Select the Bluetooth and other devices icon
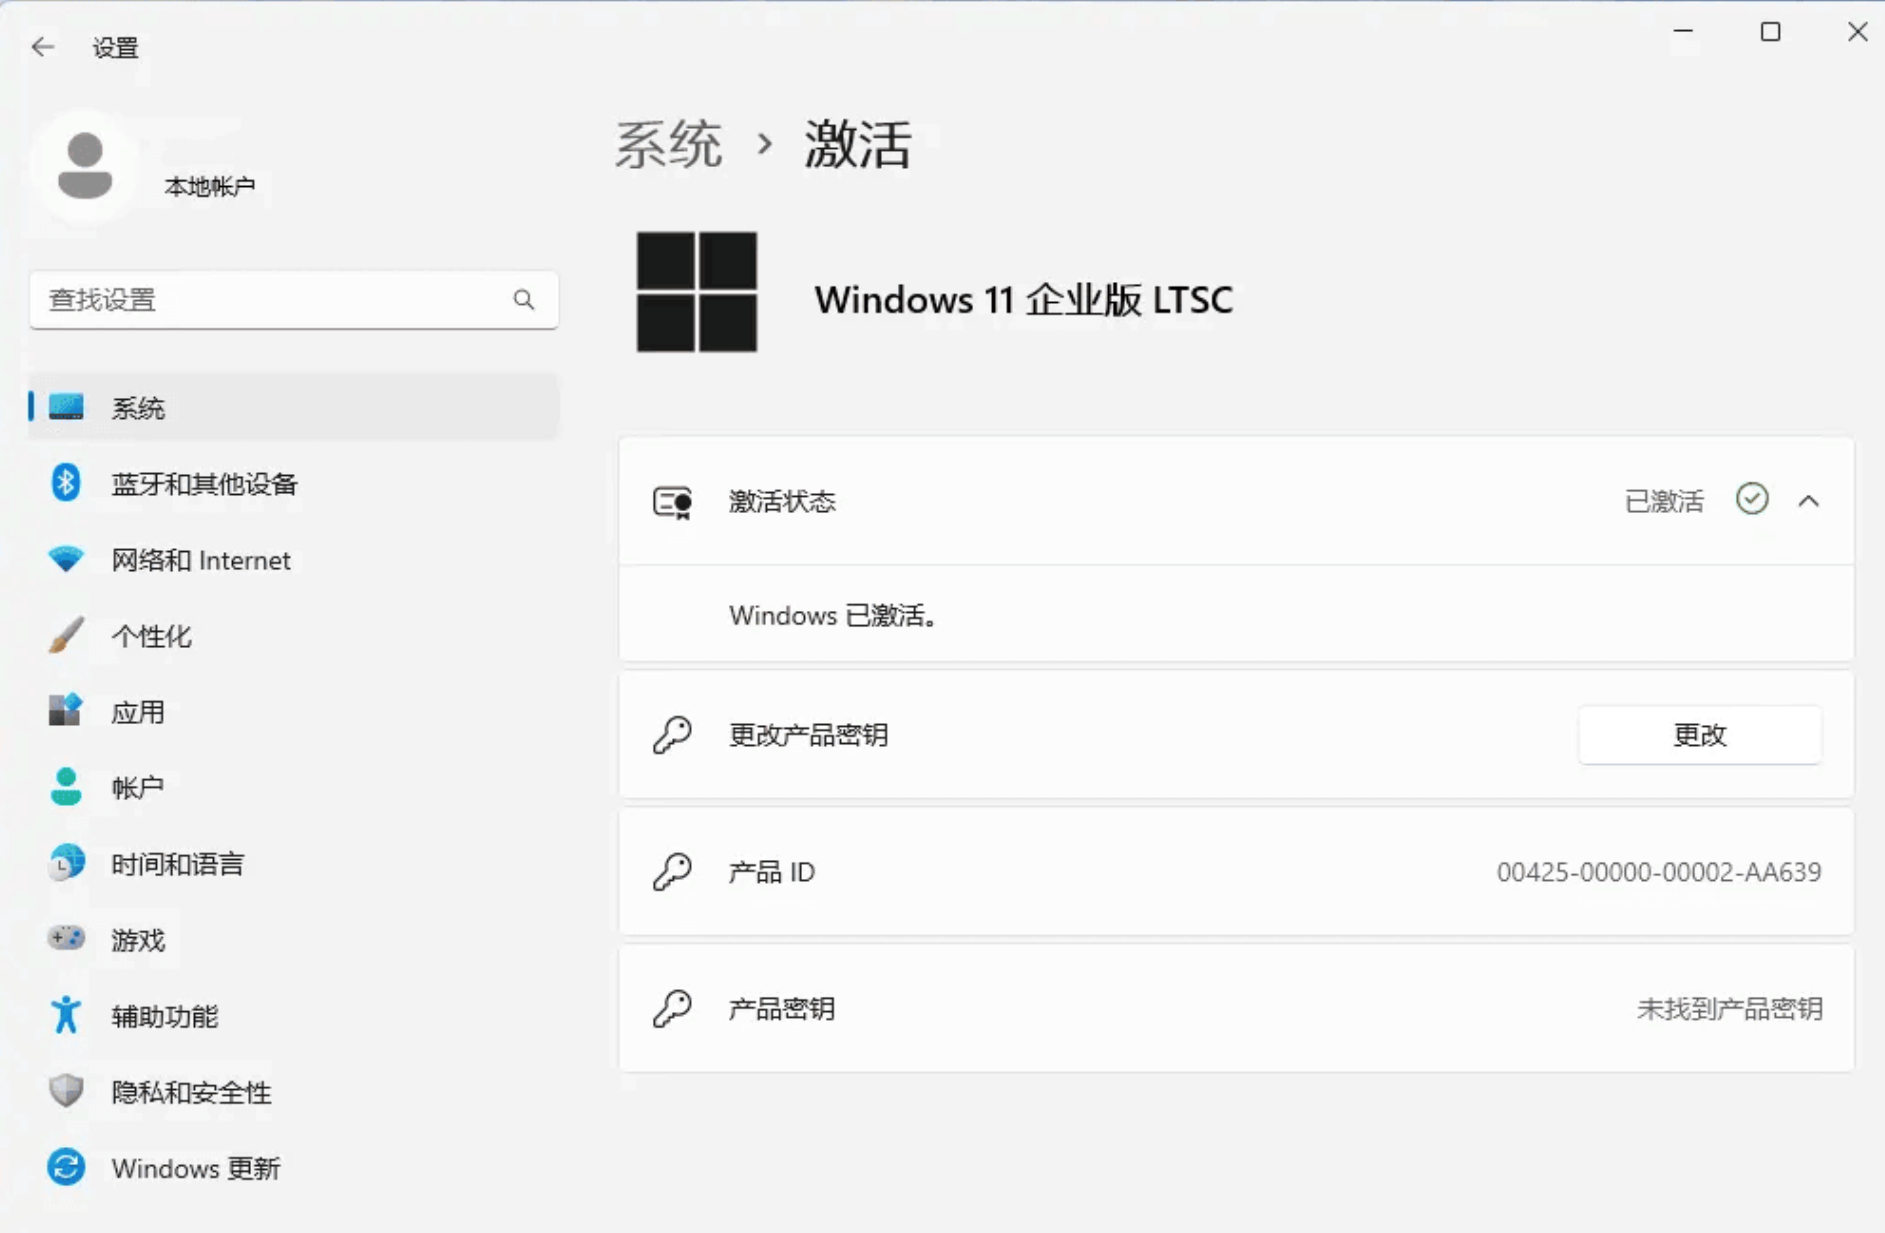Image resolution: width=1885 pixels, height=1233 pixels. (65, 483)
